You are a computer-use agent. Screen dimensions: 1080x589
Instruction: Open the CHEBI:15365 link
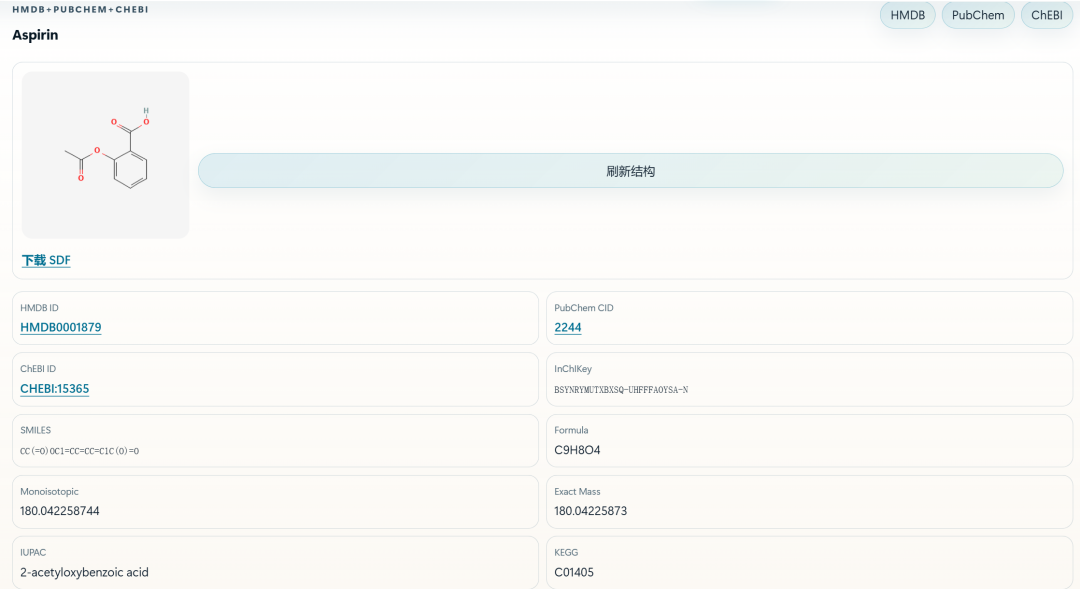[54, 389]
